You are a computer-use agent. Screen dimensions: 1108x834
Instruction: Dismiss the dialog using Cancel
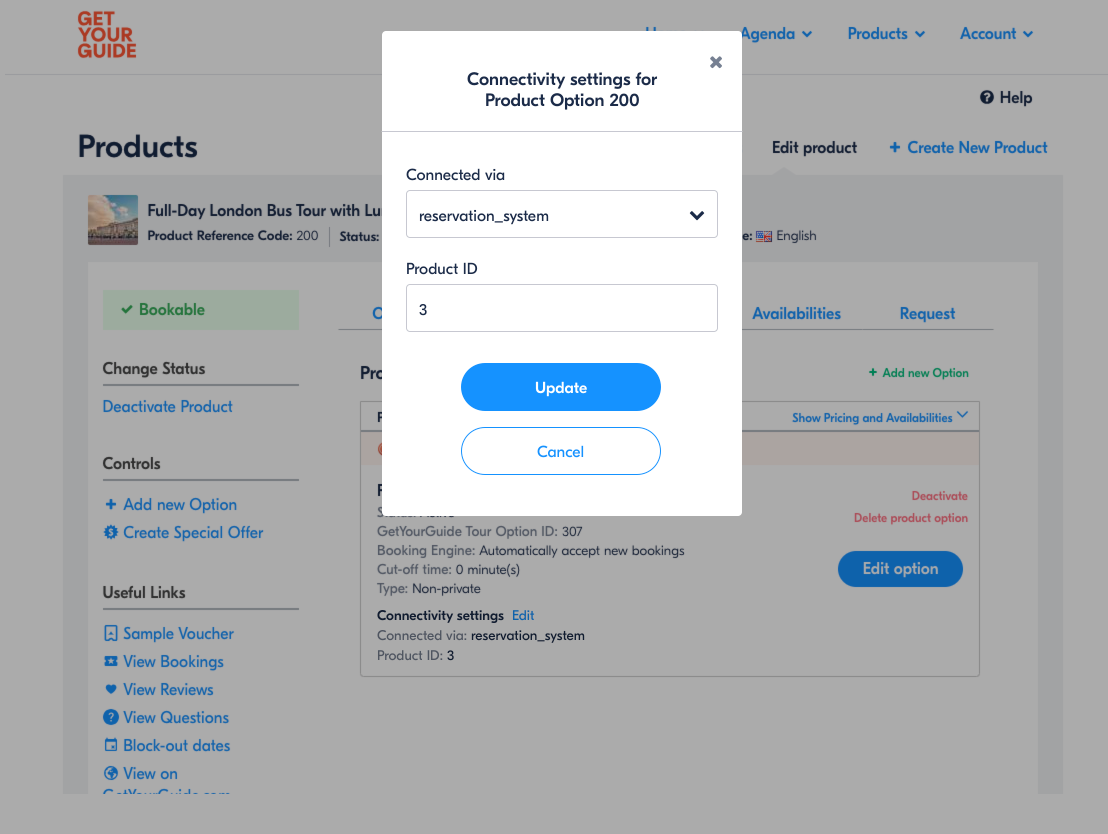561,451
